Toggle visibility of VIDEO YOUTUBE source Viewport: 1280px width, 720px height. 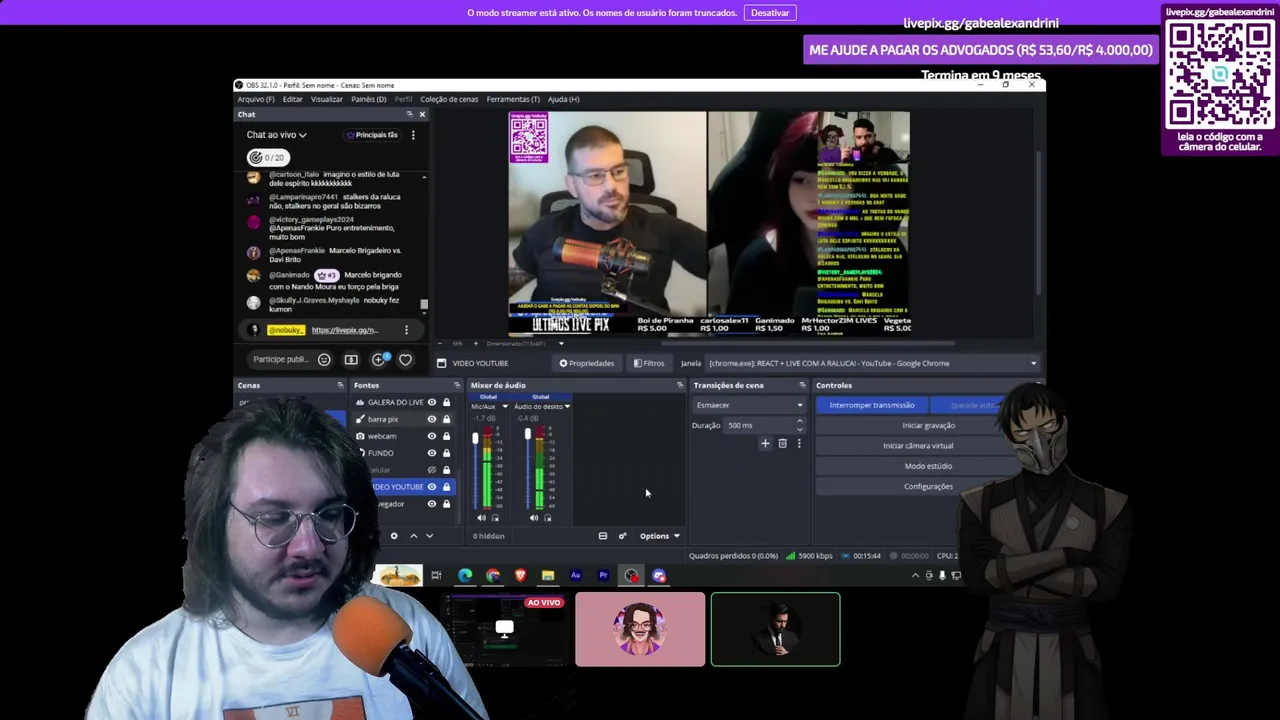pos(432,487)
